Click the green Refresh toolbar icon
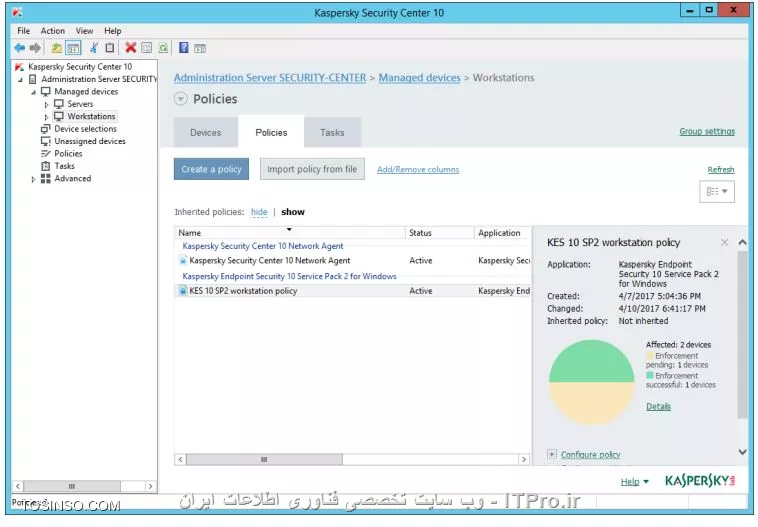Viewport: 758px width, 527px height. click(163, 47)
